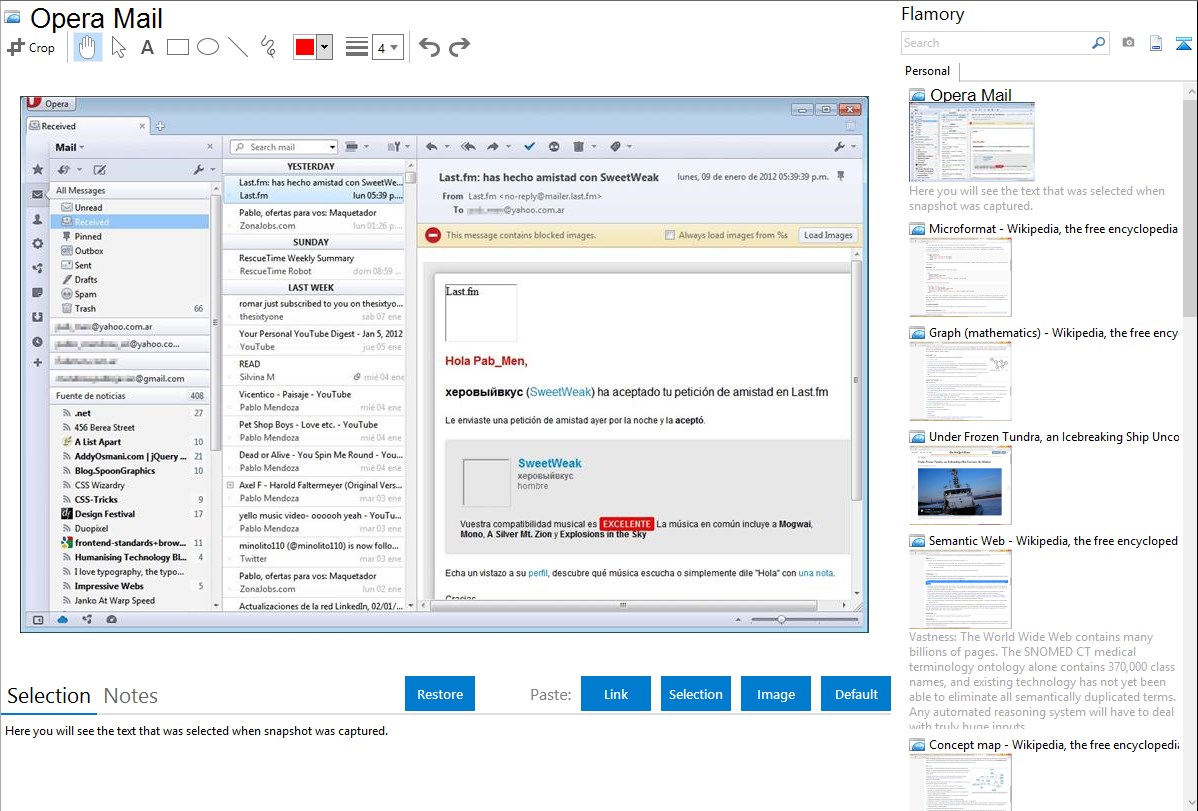Image resolution: width=1198 pixels, height=811 pixels.
Task: Switch to the Personal tab
Action: coord(928,71)
